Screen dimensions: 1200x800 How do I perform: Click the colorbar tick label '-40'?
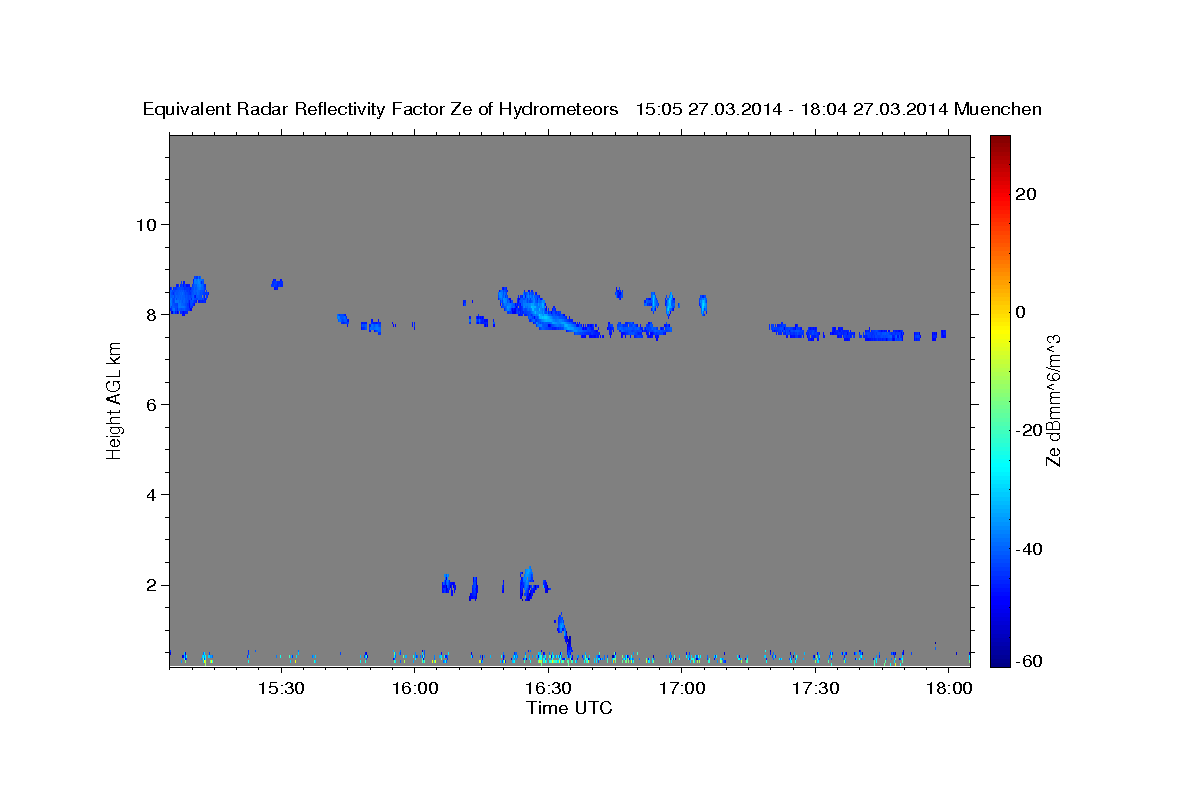coord(1030,548)
